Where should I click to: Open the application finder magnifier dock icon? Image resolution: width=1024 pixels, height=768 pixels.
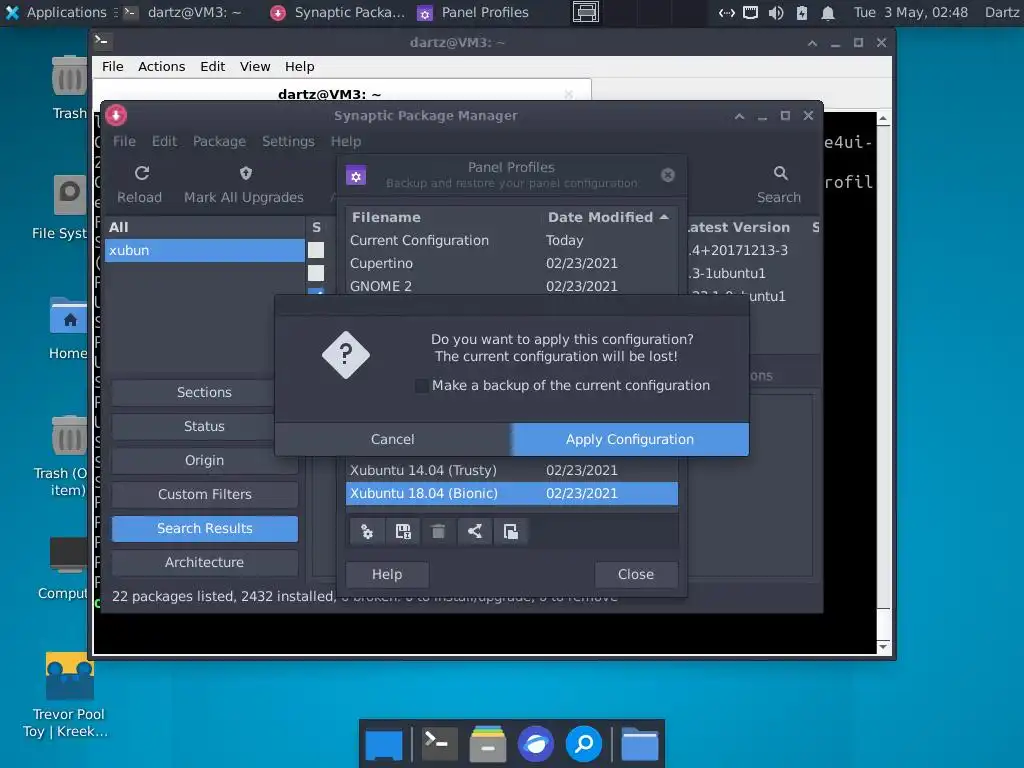pyautogui.click(x=584, y=744)
